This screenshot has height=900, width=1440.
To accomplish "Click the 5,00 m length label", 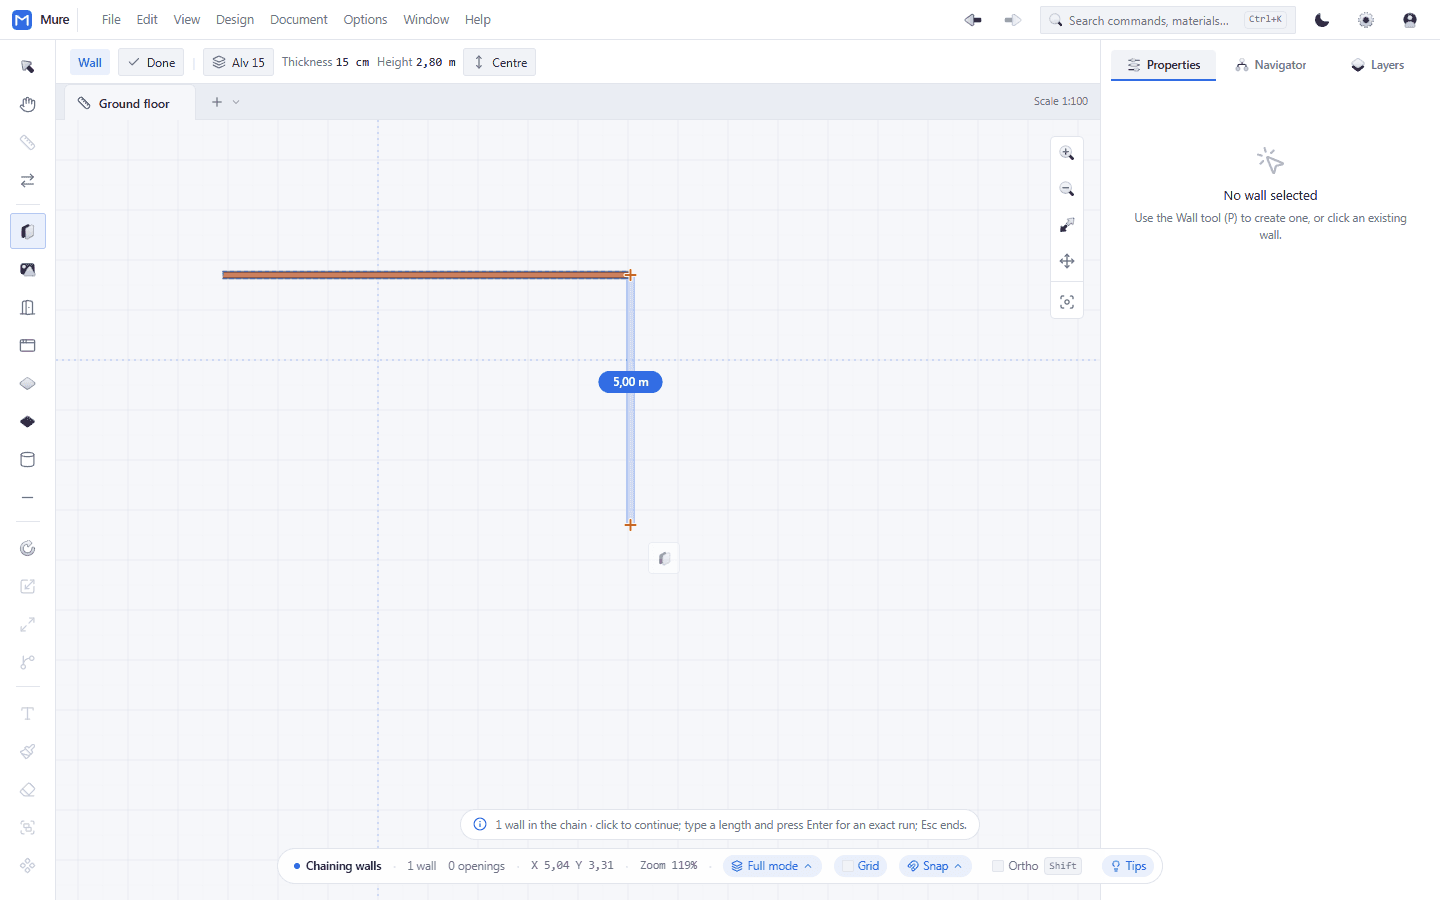I will (630, 382).
